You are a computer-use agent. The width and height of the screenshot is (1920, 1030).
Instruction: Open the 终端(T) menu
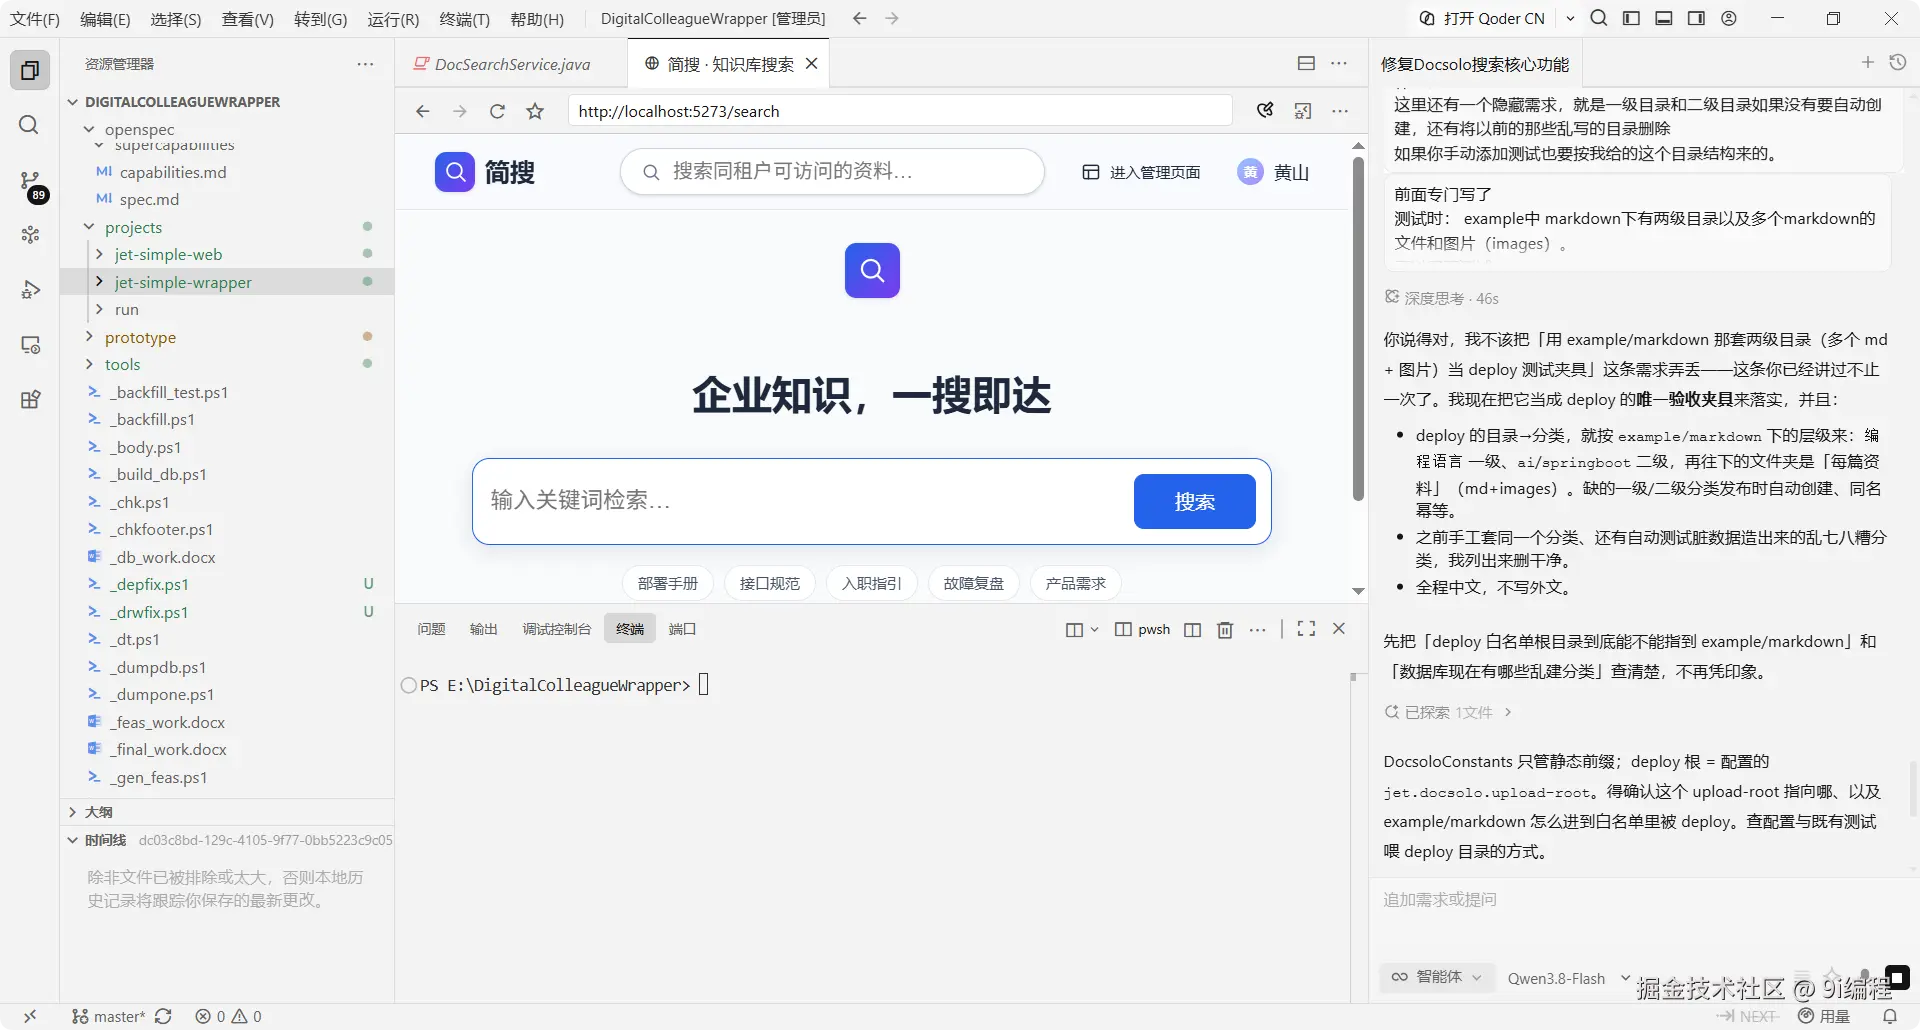464,18
